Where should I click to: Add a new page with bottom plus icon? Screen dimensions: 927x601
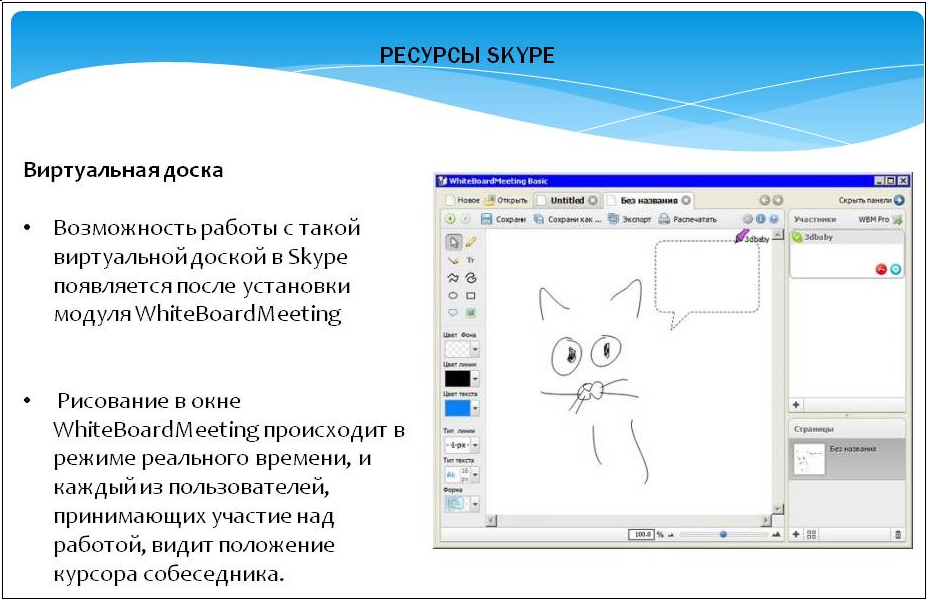[796, 534]
